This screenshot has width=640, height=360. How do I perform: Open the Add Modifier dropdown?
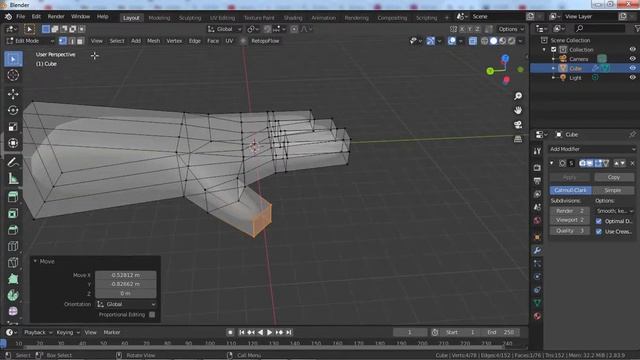click(x=592, y=149)
